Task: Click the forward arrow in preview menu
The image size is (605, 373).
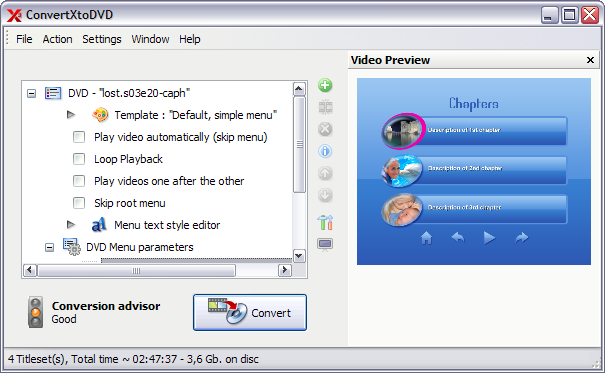Action: tap(522, 238)
